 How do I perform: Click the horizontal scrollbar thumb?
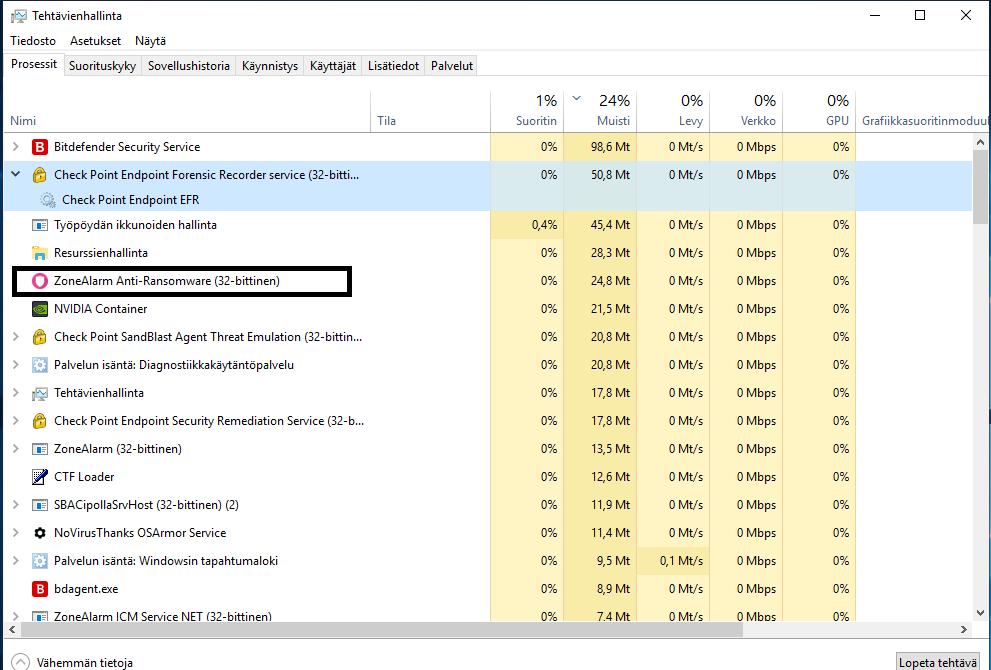click(x=382, y=630)
